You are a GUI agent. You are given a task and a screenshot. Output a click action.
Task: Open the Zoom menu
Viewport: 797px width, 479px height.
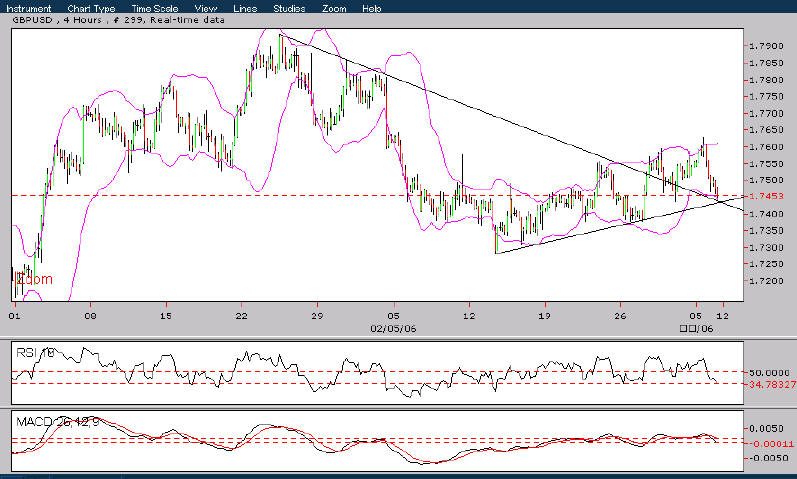coord(334,8)
